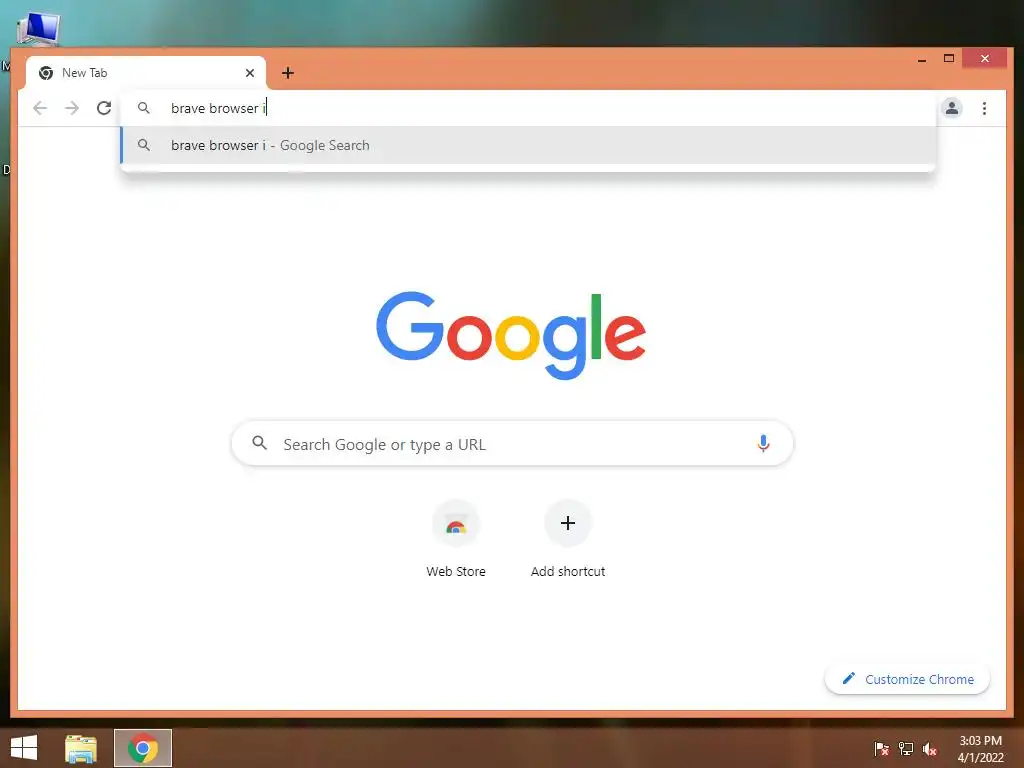Choose 'brave browser i - Google Search' suggestion
Screen dimensions: 1024x768
528,145
